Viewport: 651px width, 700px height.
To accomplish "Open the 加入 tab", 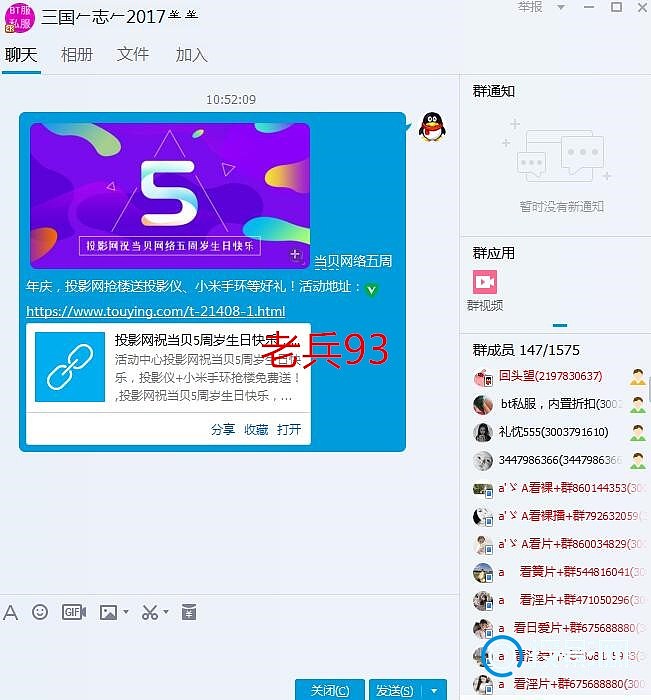I will click(192, 55).
